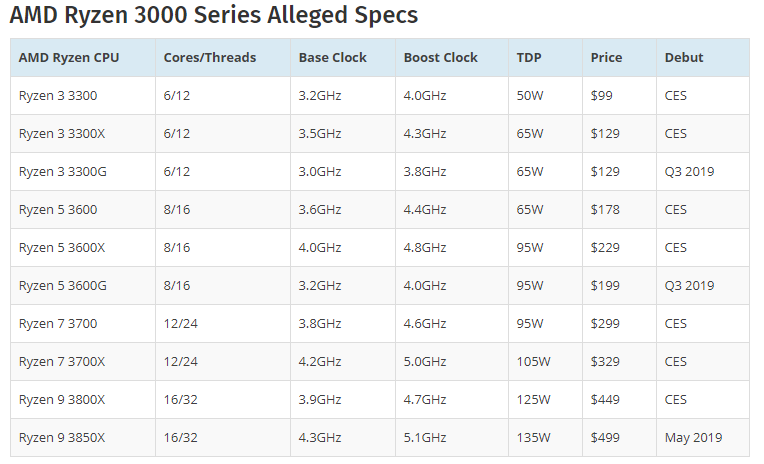764x464 pixels.
Task: Click the $499 price cell
Action: [619, 438]
